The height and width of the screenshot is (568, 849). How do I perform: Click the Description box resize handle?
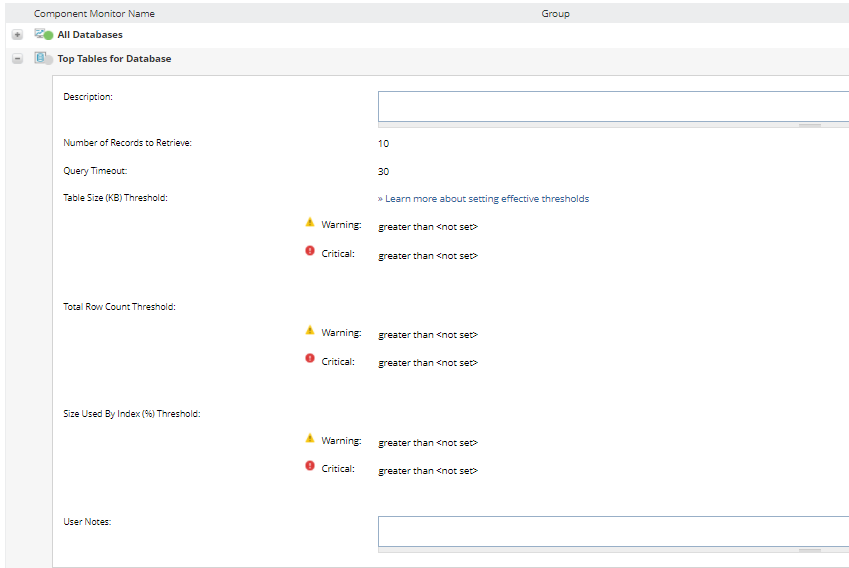(810, 126)
